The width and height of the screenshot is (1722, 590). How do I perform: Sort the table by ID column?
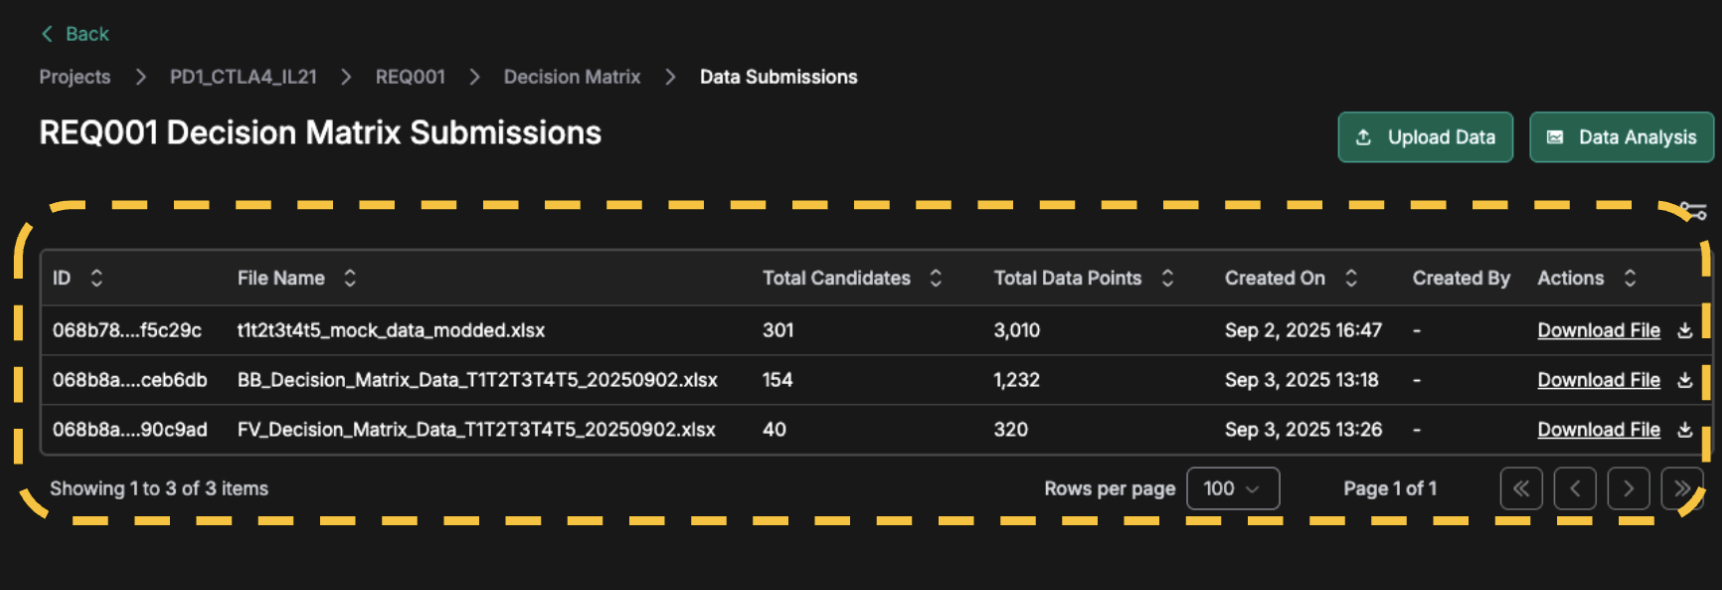[x=96, y=278]
